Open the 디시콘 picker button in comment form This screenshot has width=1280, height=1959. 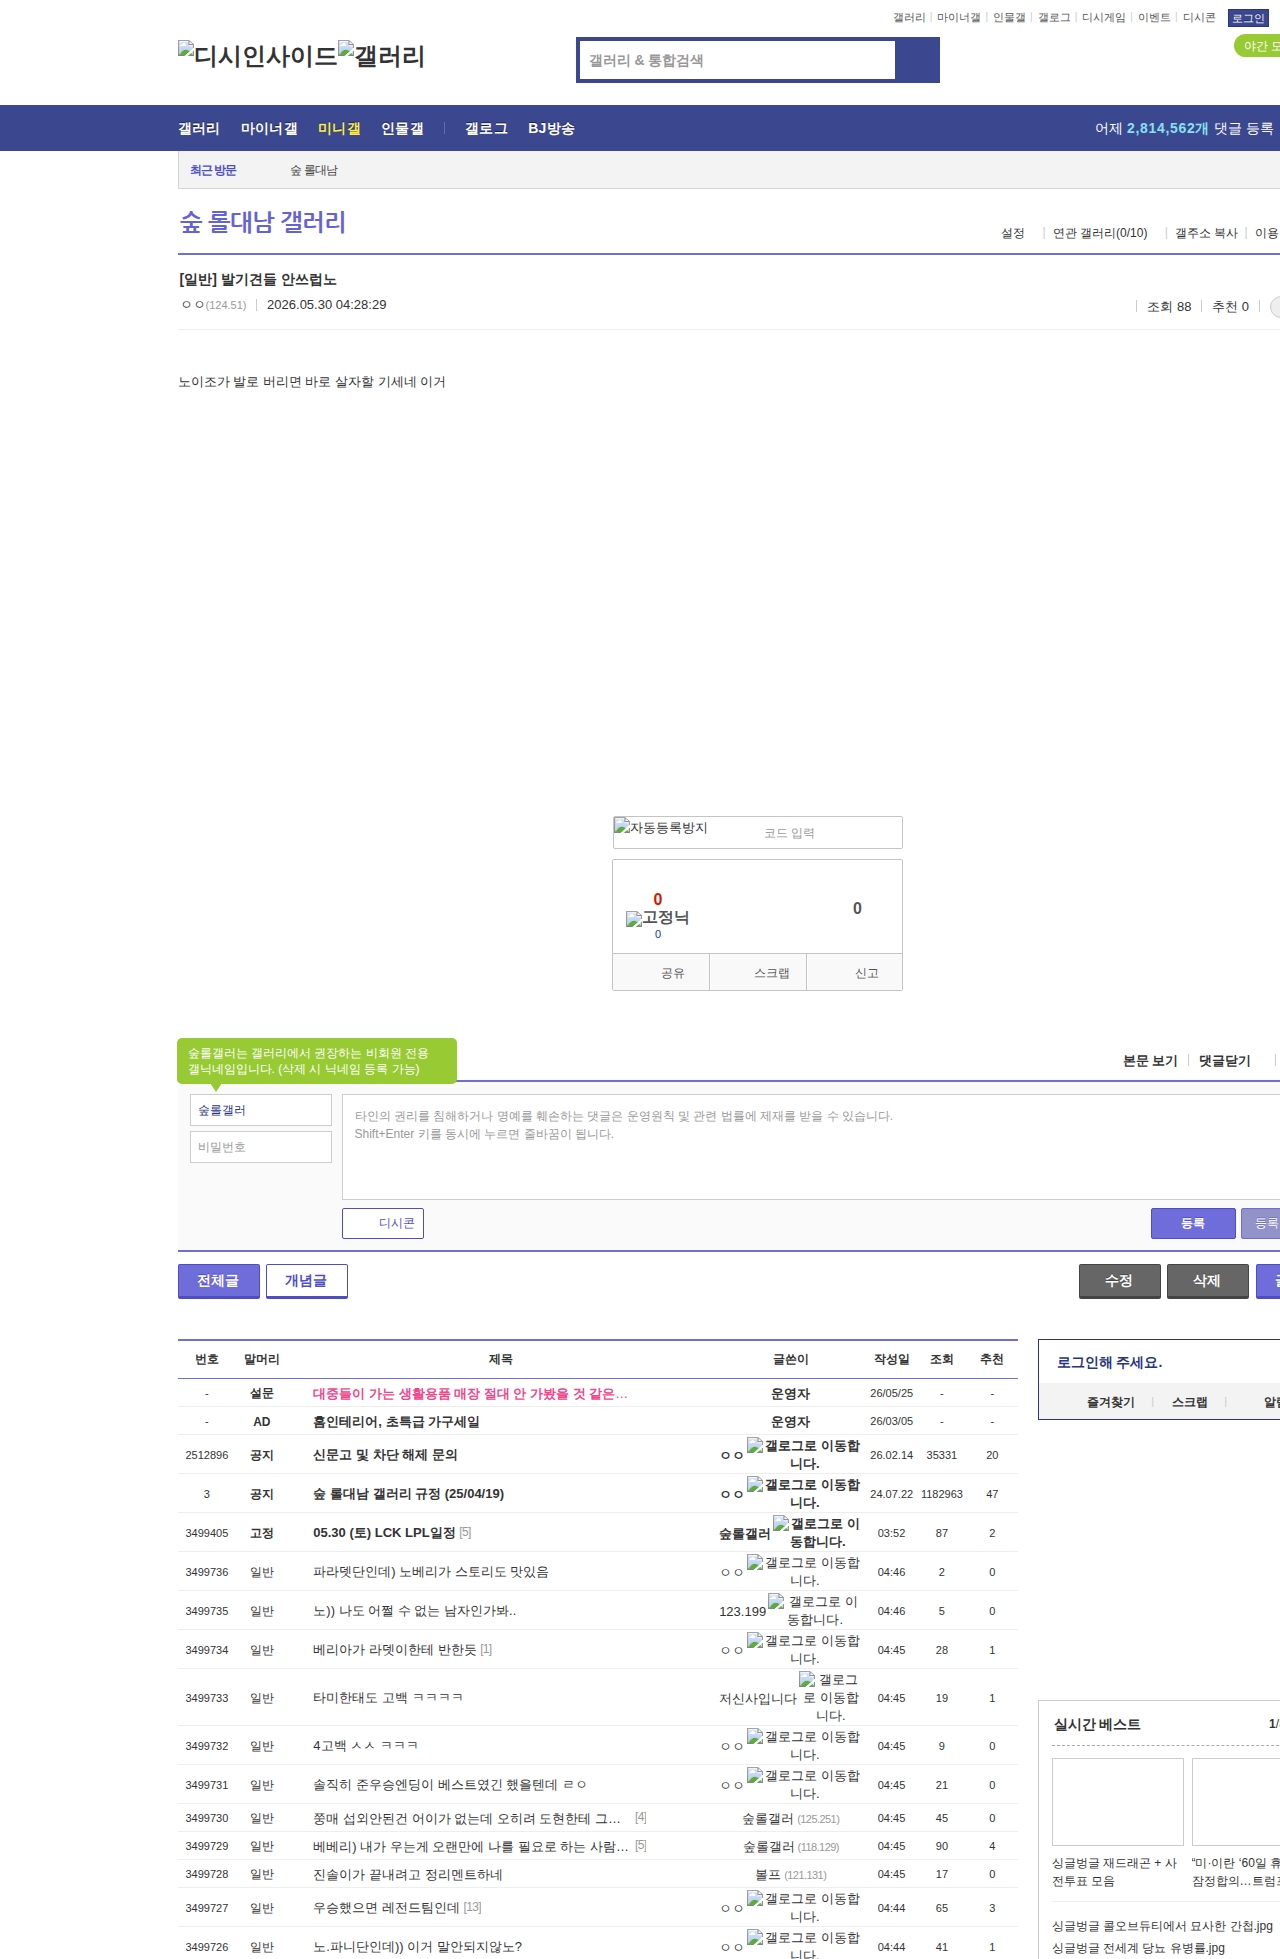tap(383, 1223)
